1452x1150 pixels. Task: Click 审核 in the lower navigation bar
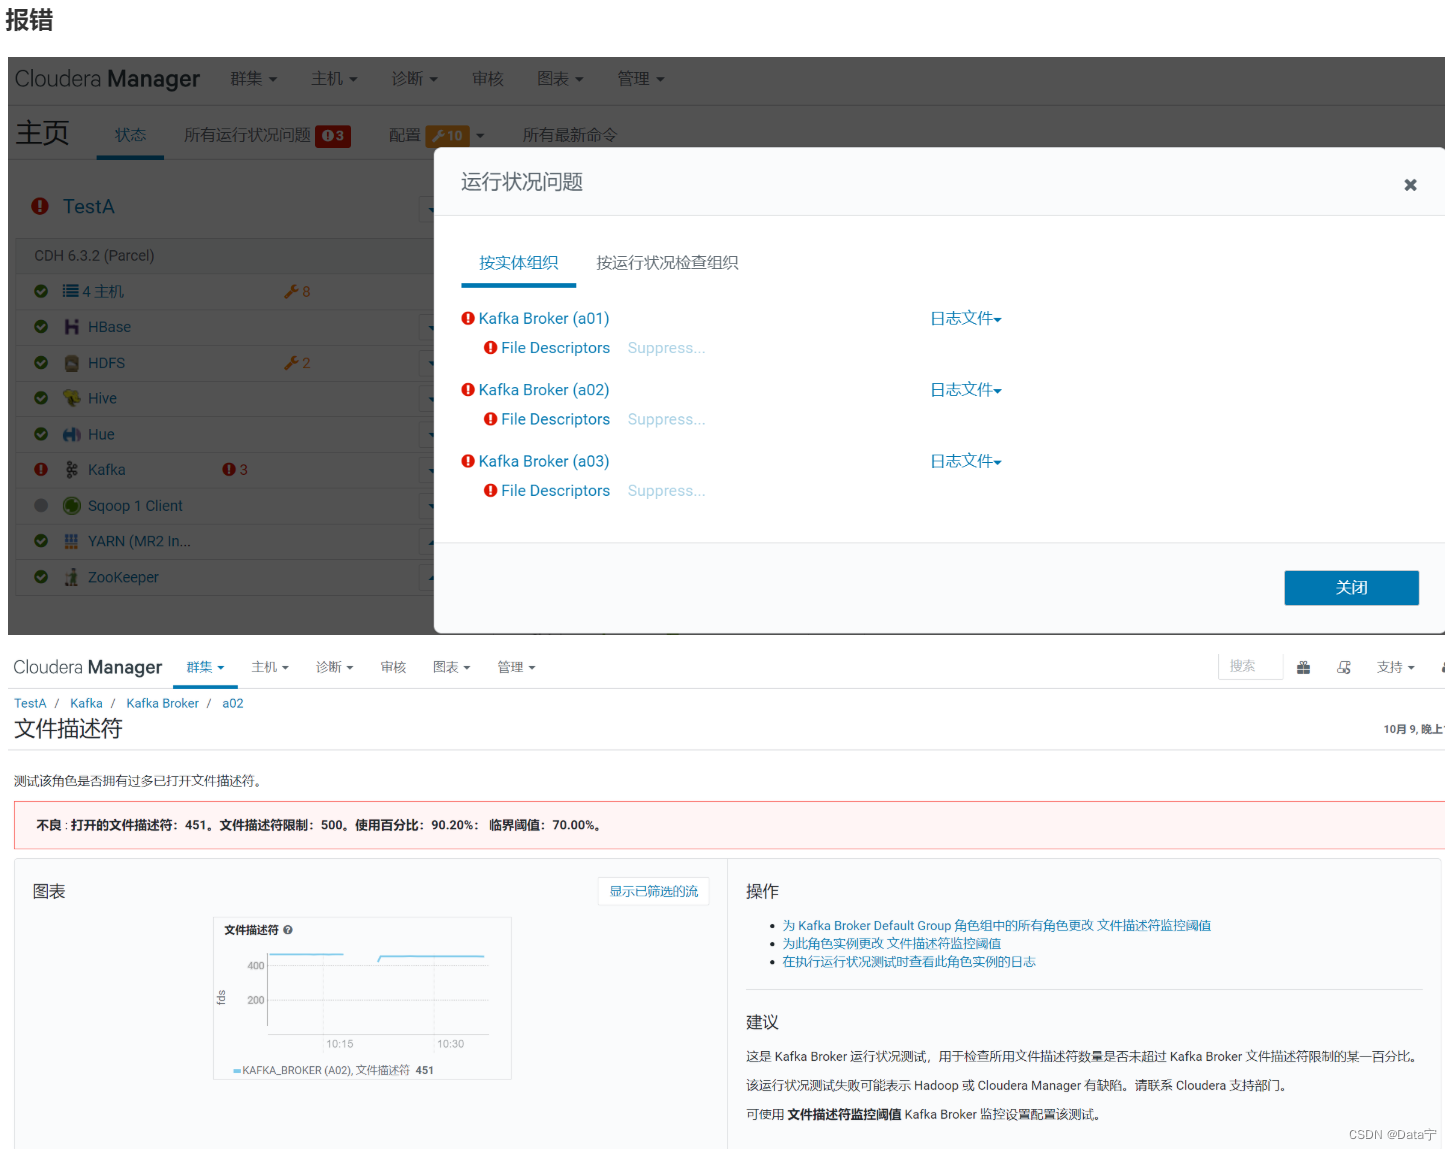point(393,667)
